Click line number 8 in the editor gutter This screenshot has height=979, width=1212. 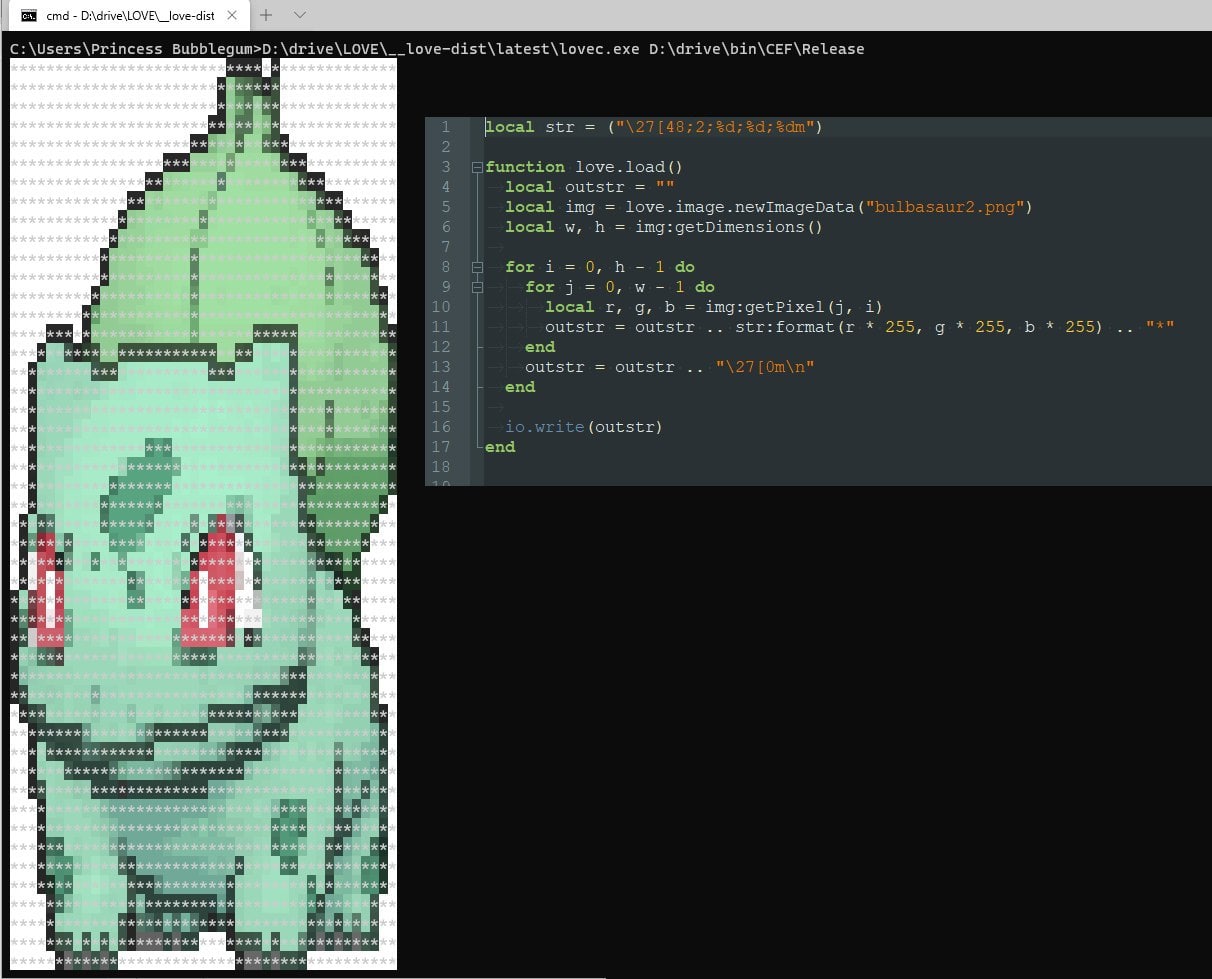click(x=446, y=267)
